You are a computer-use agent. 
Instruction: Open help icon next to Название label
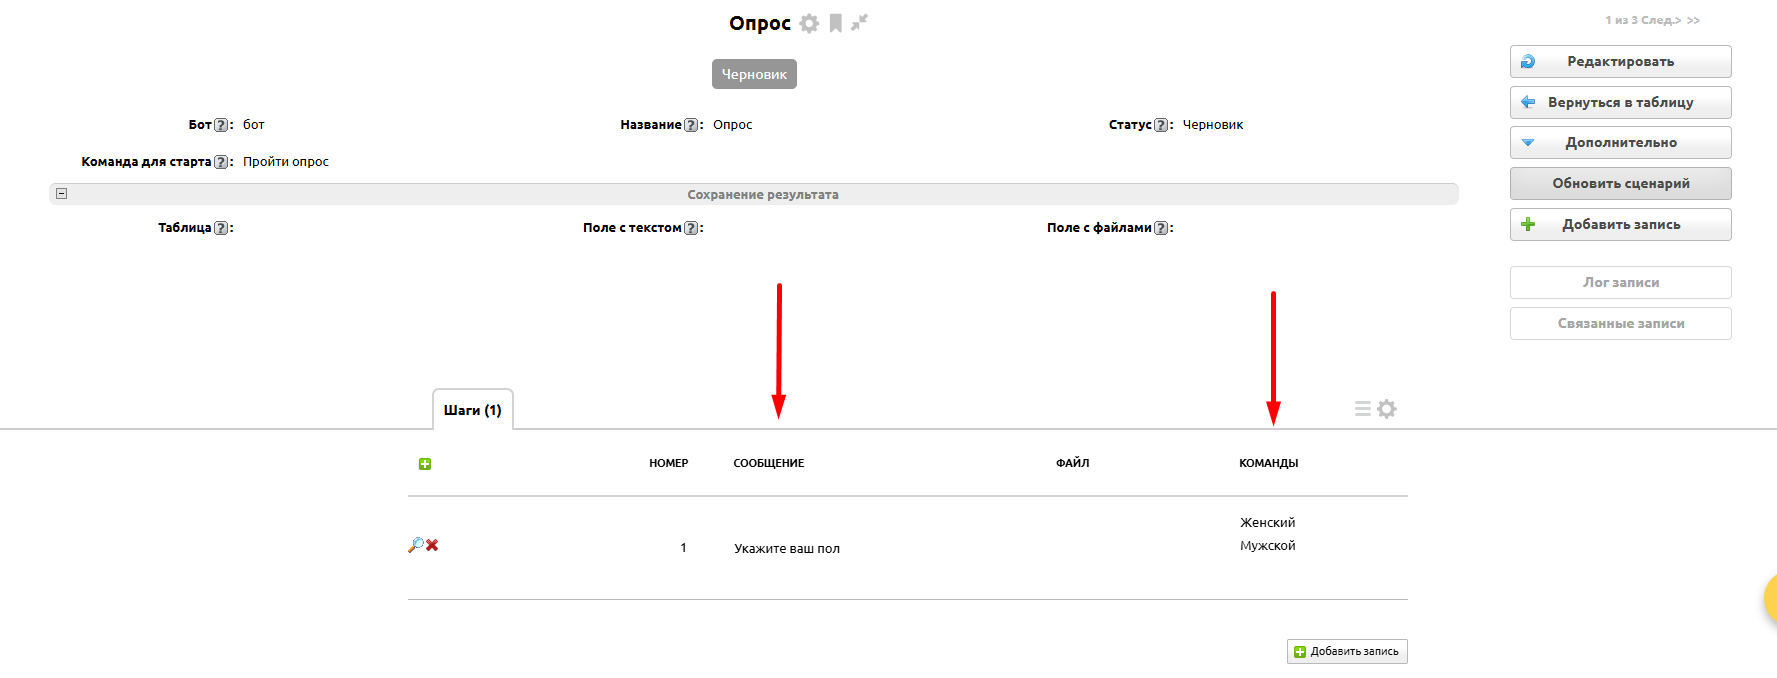[x=691, y=125]
